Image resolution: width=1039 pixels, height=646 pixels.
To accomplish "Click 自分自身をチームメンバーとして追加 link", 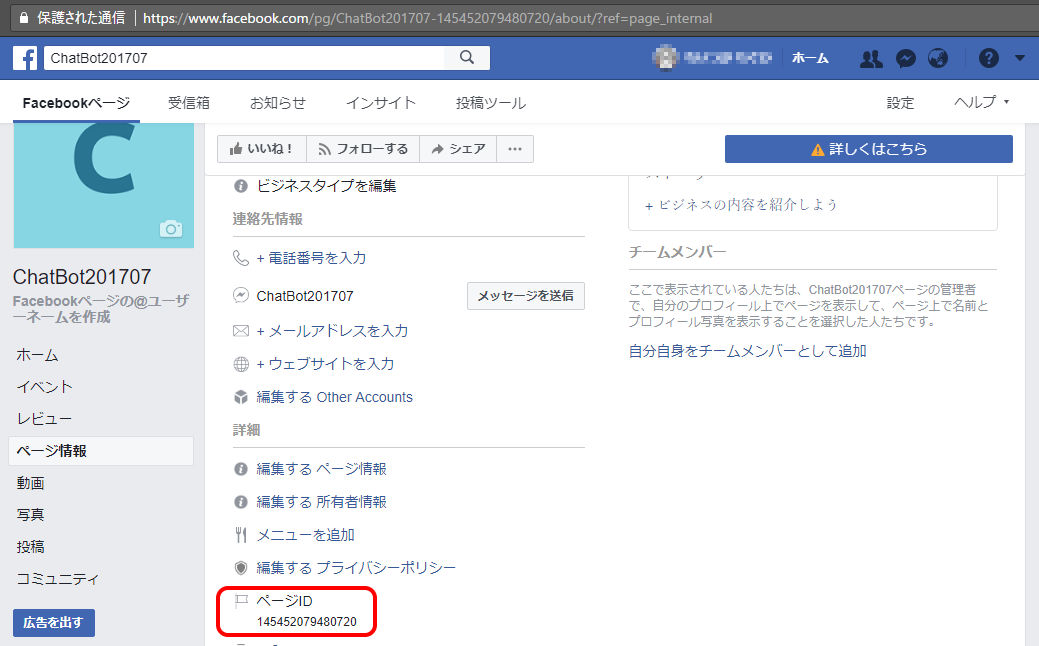I will (x=747, y=351).
